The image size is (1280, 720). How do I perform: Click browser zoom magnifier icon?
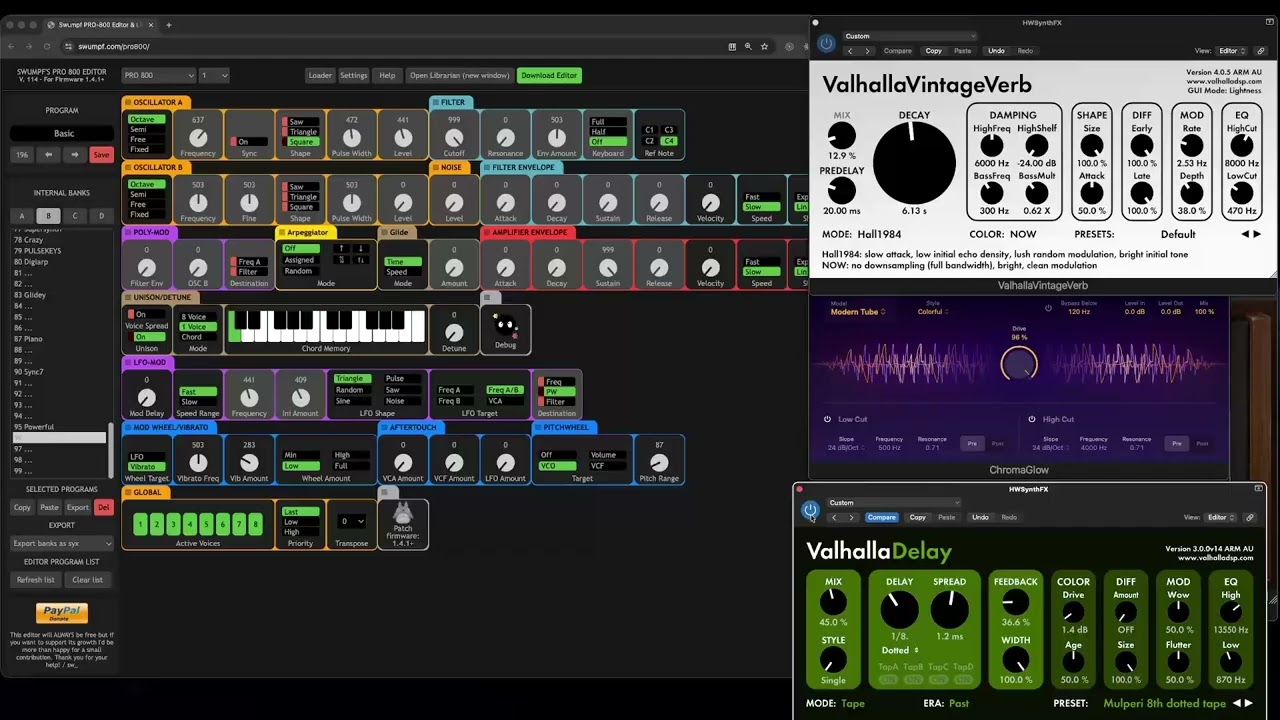pos(748,46)
